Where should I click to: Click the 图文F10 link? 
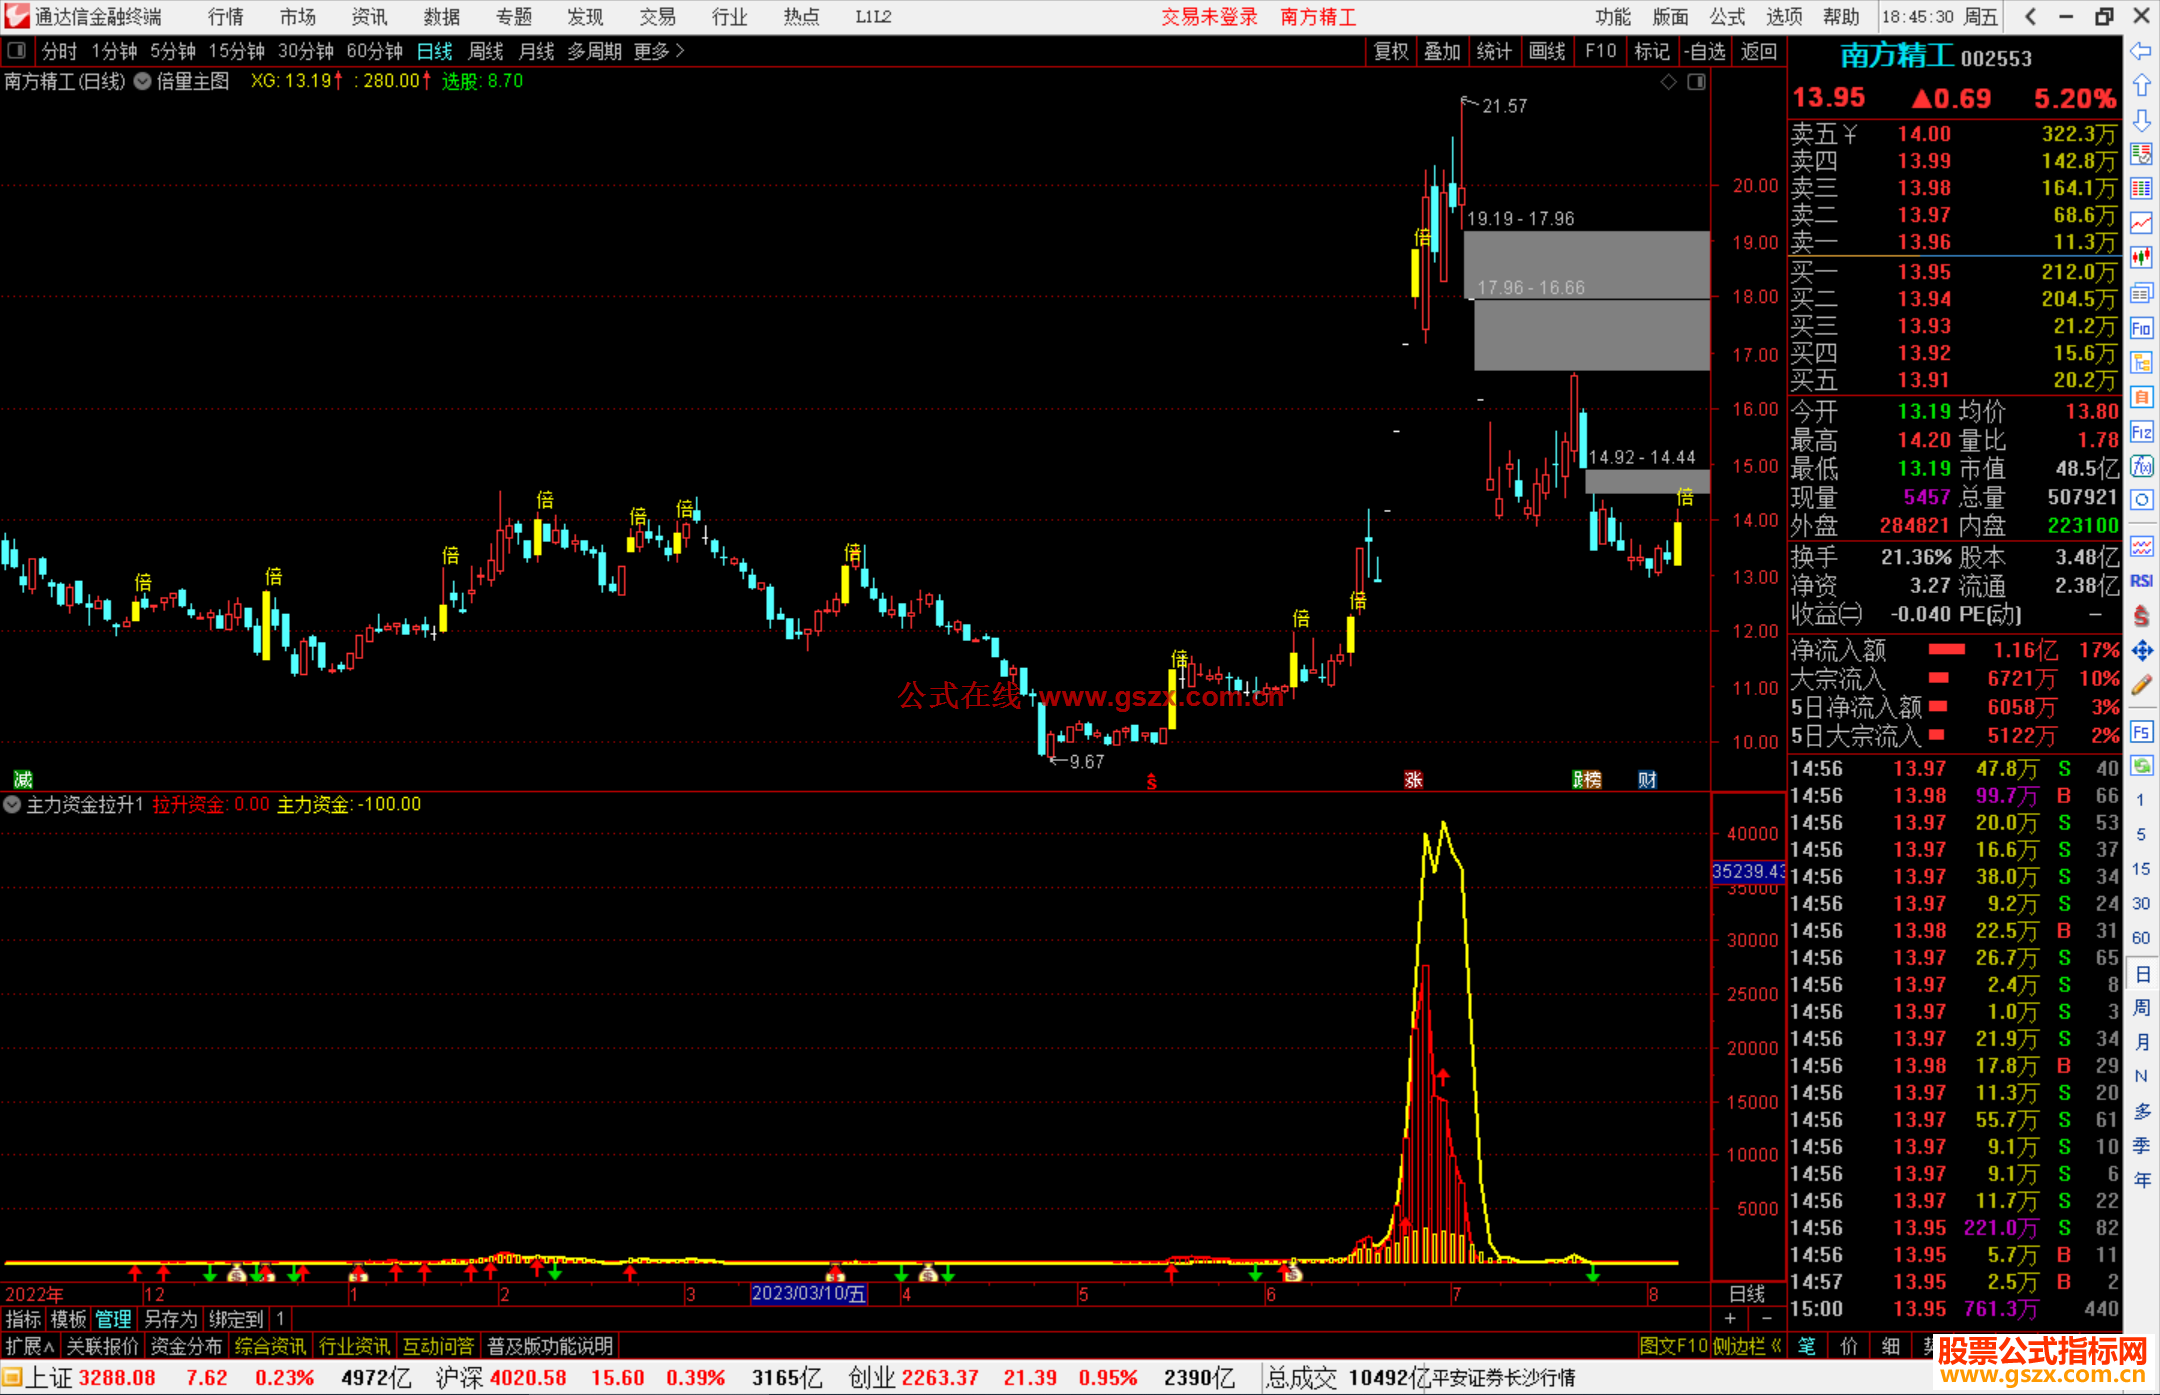1674,1346
